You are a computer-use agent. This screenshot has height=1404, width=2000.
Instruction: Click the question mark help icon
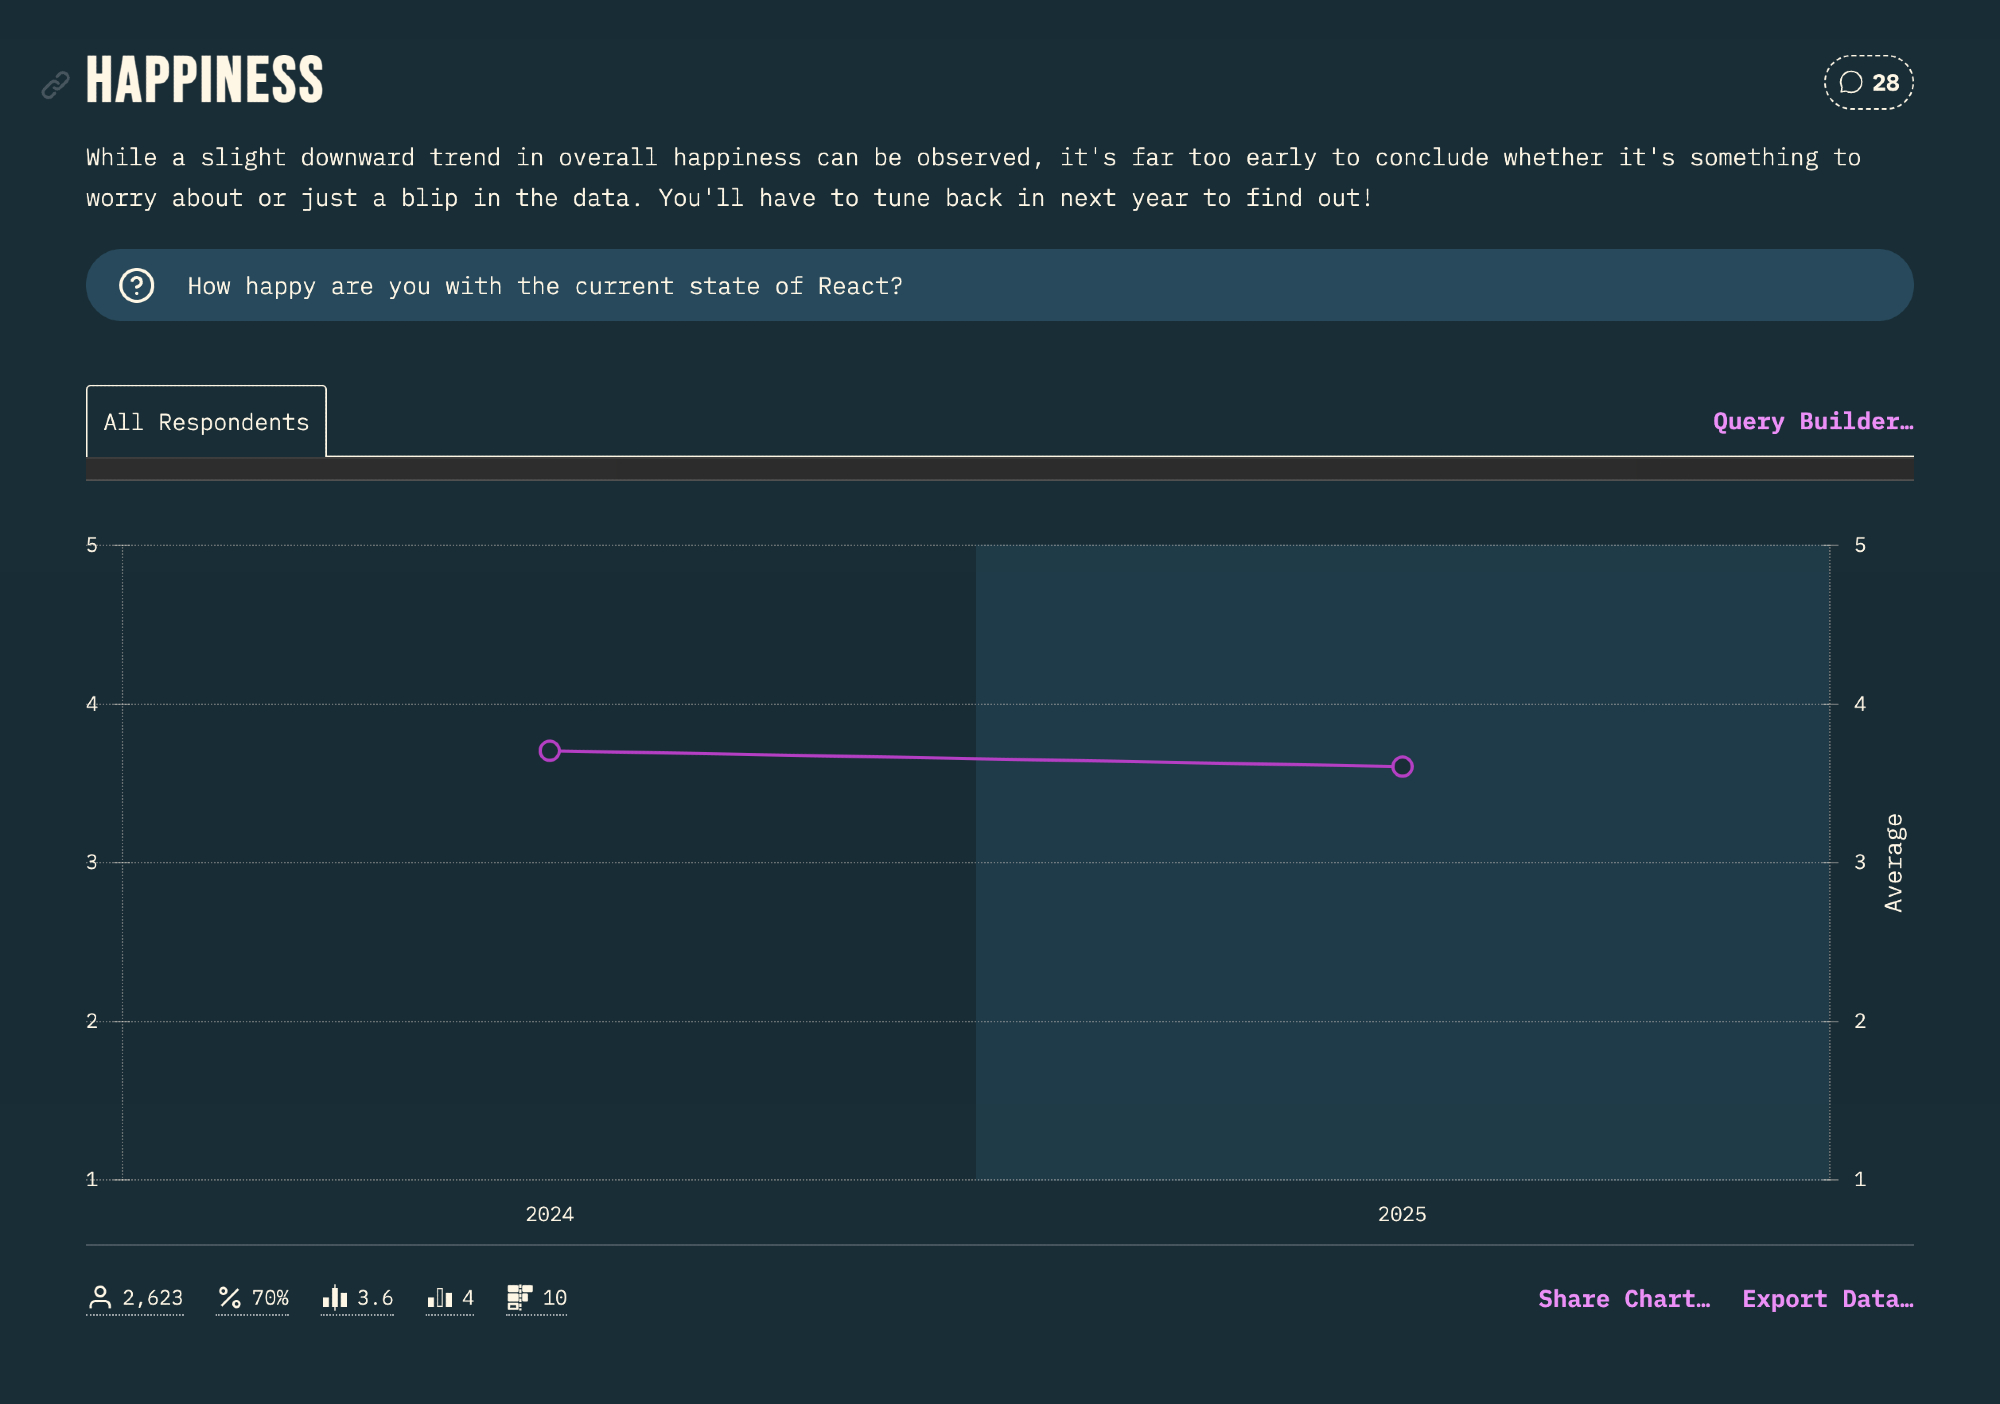click(137, 286)
